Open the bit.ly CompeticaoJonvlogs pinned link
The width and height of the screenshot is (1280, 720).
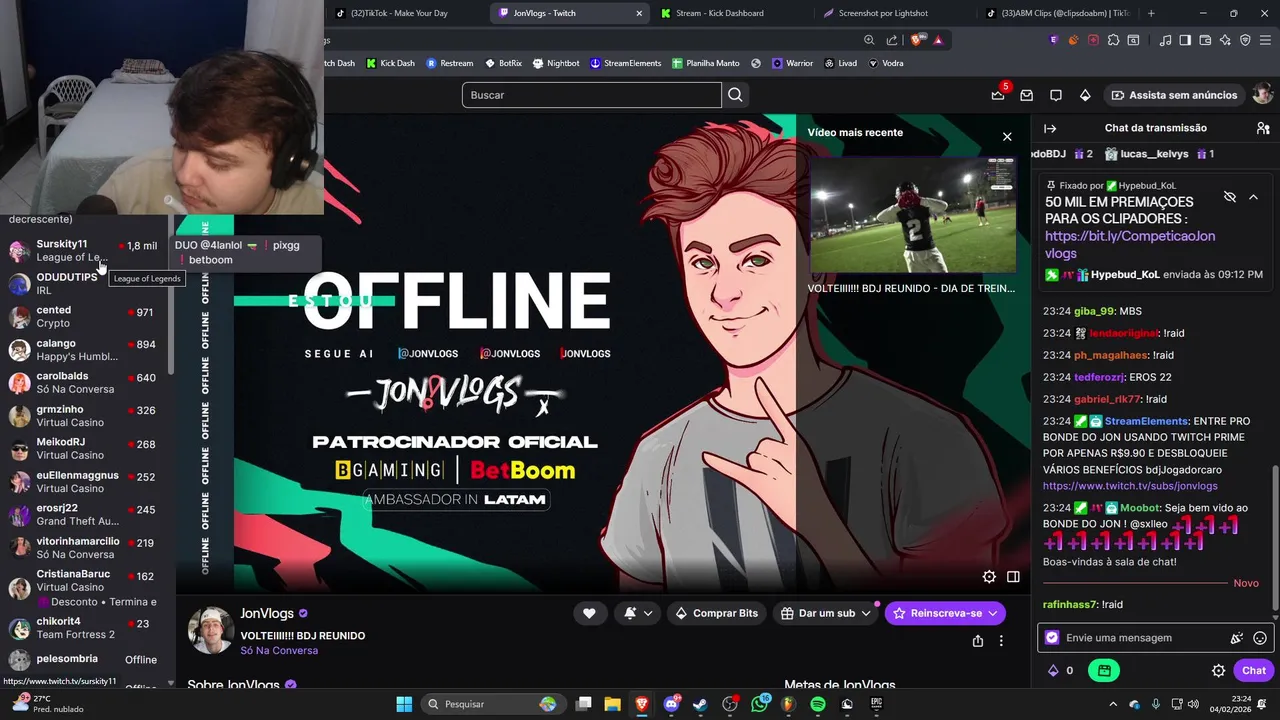(1130, 245)
